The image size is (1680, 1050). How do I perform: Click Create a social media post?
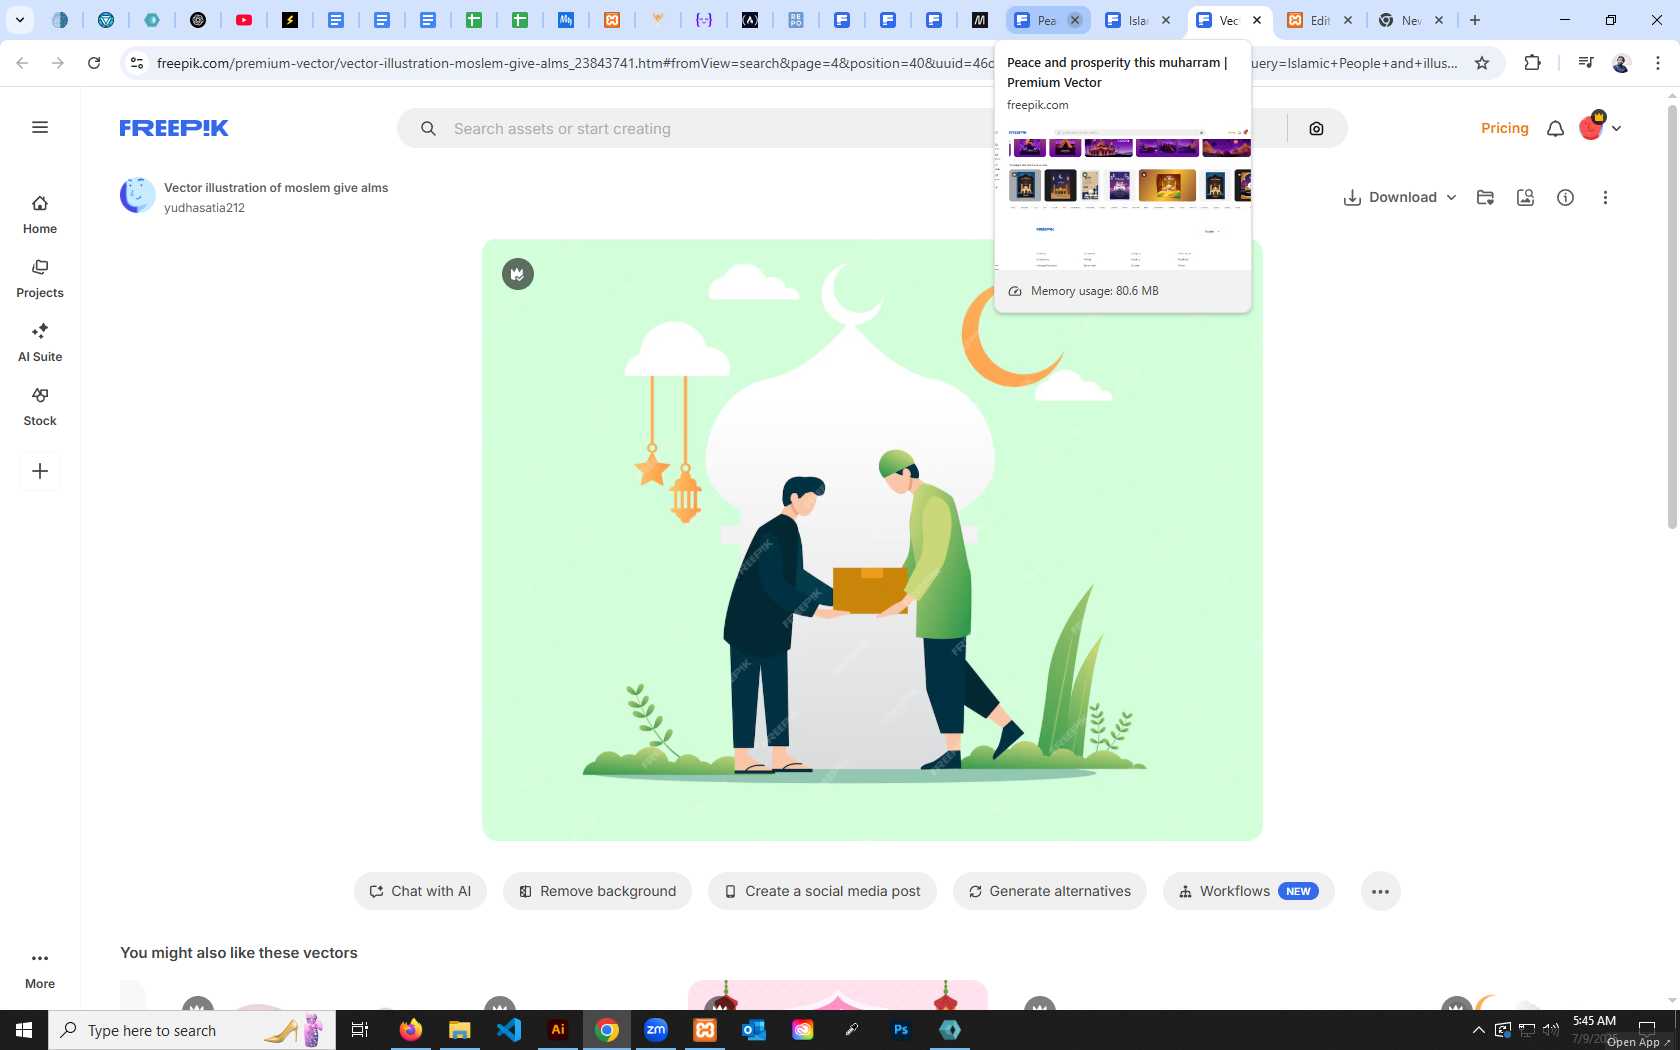point(822,891)
